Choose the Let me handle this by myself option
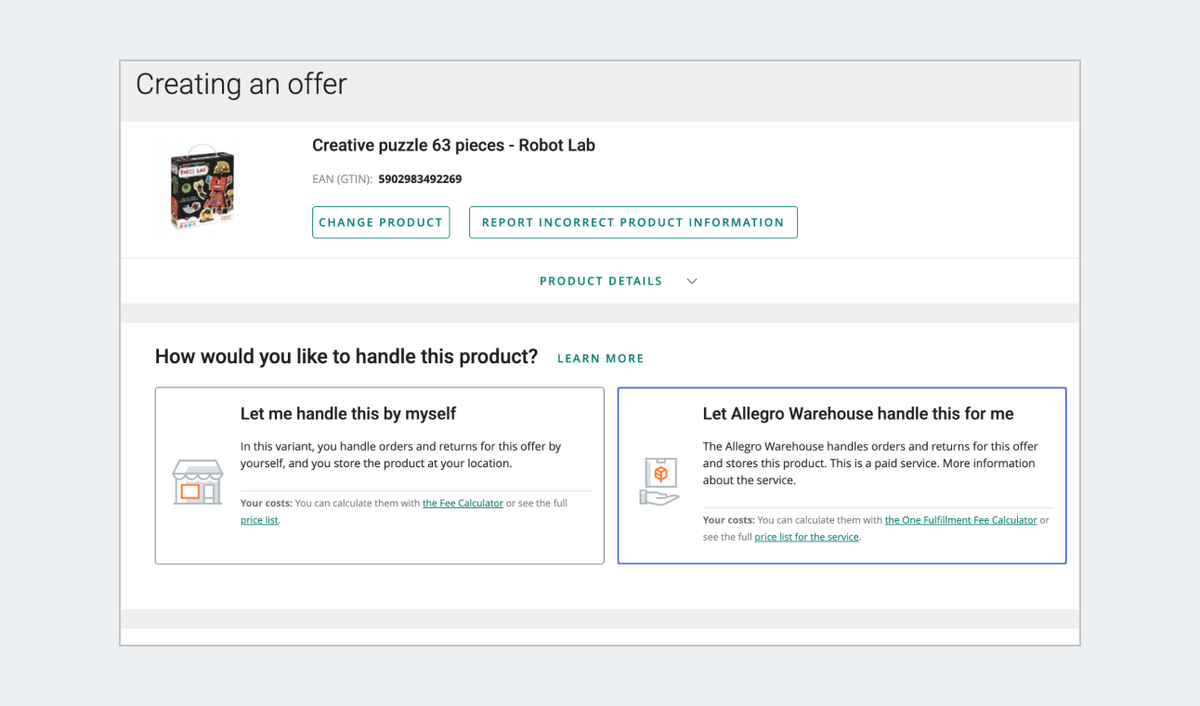The height and width of the screenshot is (706, 1200). tap(379, 475)
